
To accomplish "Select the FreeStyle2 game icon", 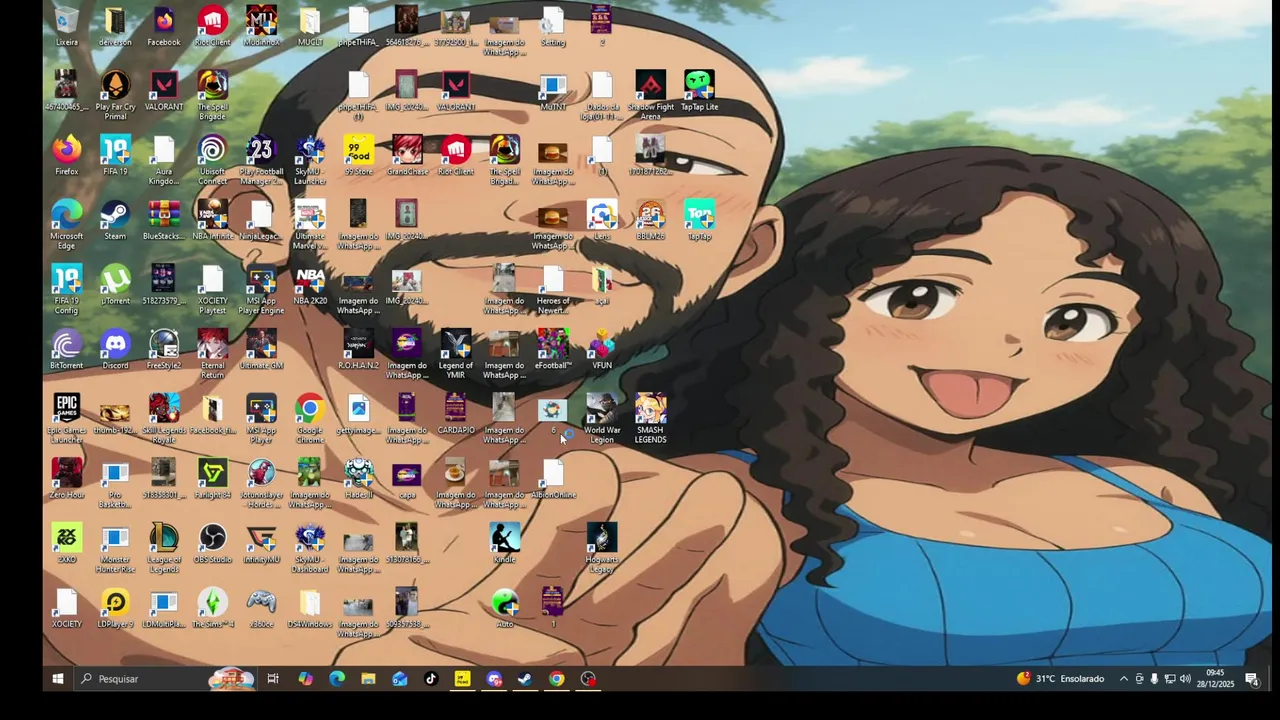I will [164, 350].
